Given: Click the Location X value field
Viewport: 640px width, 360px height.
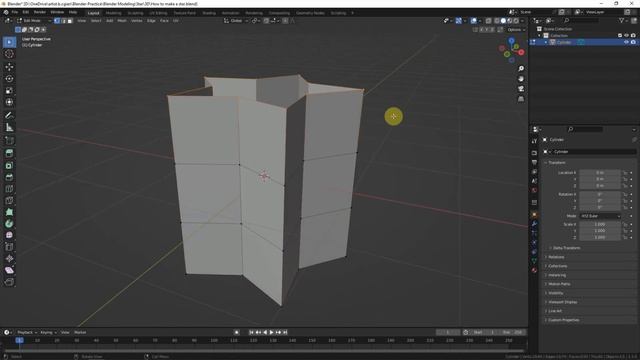Looking at the screenshot, I should point(600,173).
